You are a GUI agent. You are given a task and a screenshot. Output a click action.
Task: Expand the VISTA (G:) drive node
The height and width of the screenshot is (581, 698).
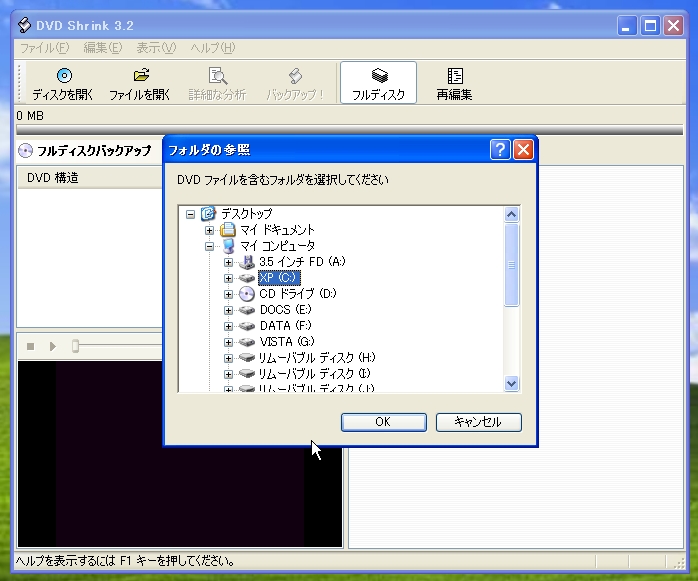(x=228, y=342)
